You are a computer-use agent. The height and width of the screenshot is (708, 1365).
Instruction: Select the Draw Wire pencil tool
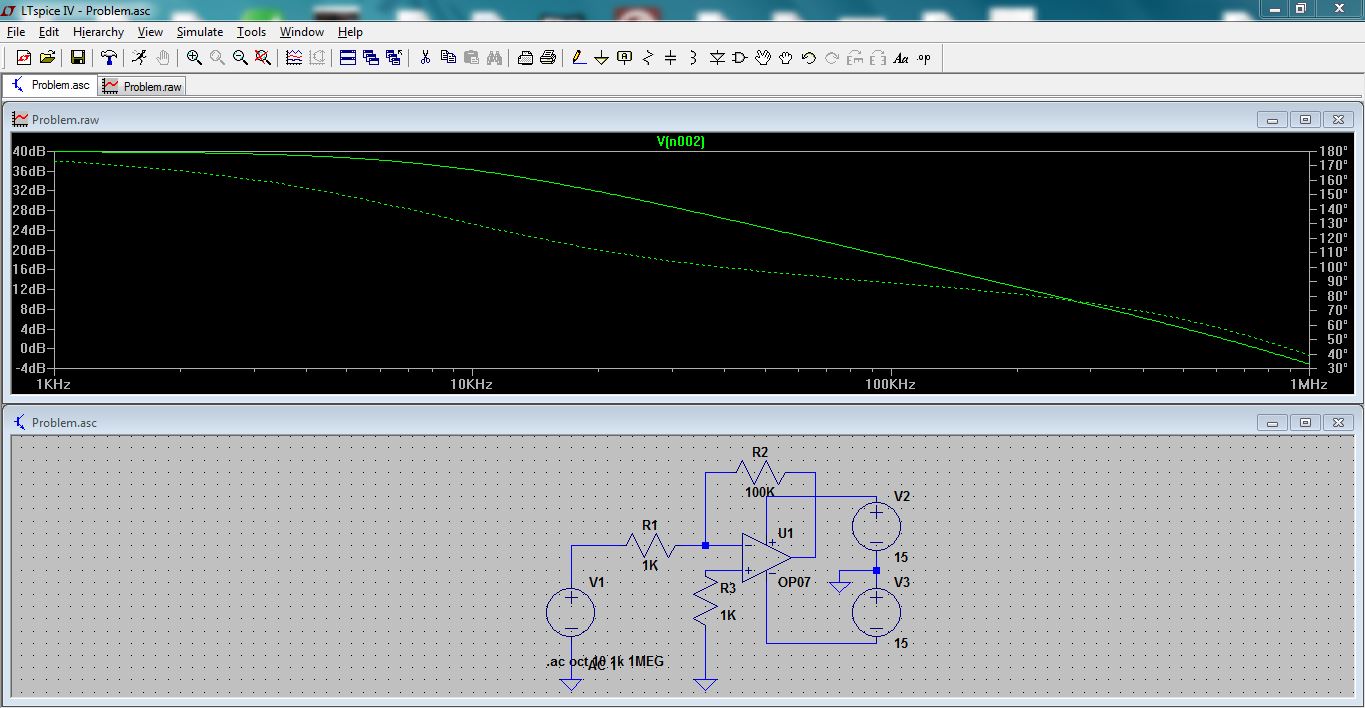point(579,58)
